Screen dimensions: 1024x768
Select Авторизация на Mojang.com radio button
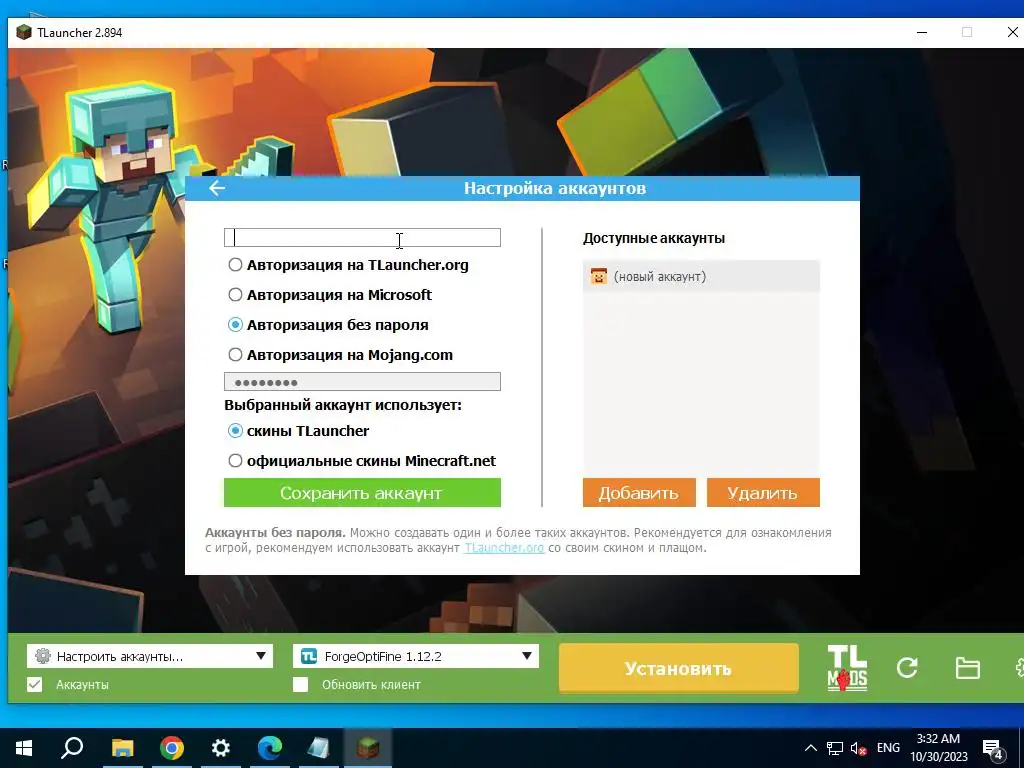tap(235, 355)
